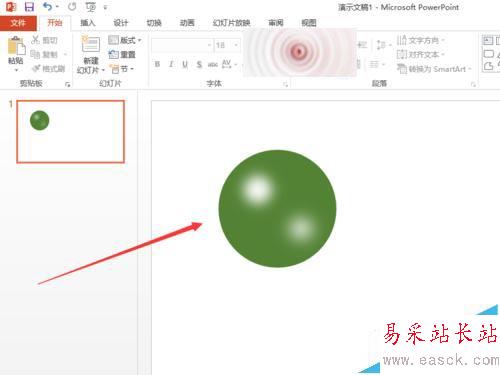Toggle strikethrough (abc) formatting
Viewport: 500px width, 375px height.
point(213,64)
